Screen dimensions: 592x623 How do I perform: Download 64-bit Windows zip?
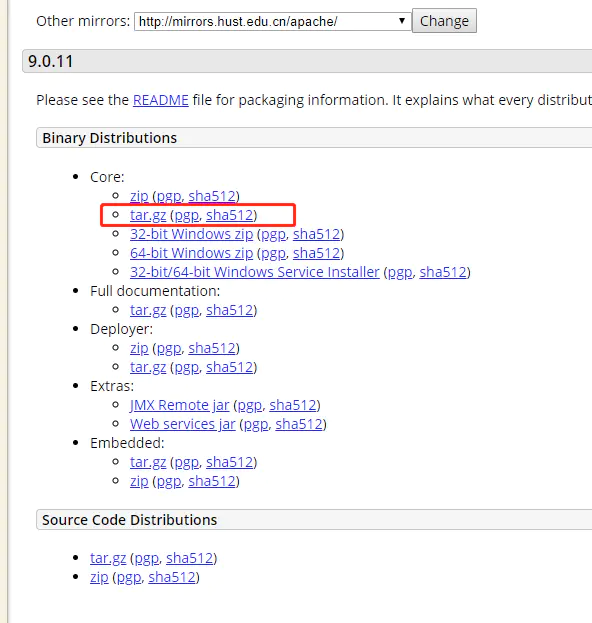coord(192,253)
